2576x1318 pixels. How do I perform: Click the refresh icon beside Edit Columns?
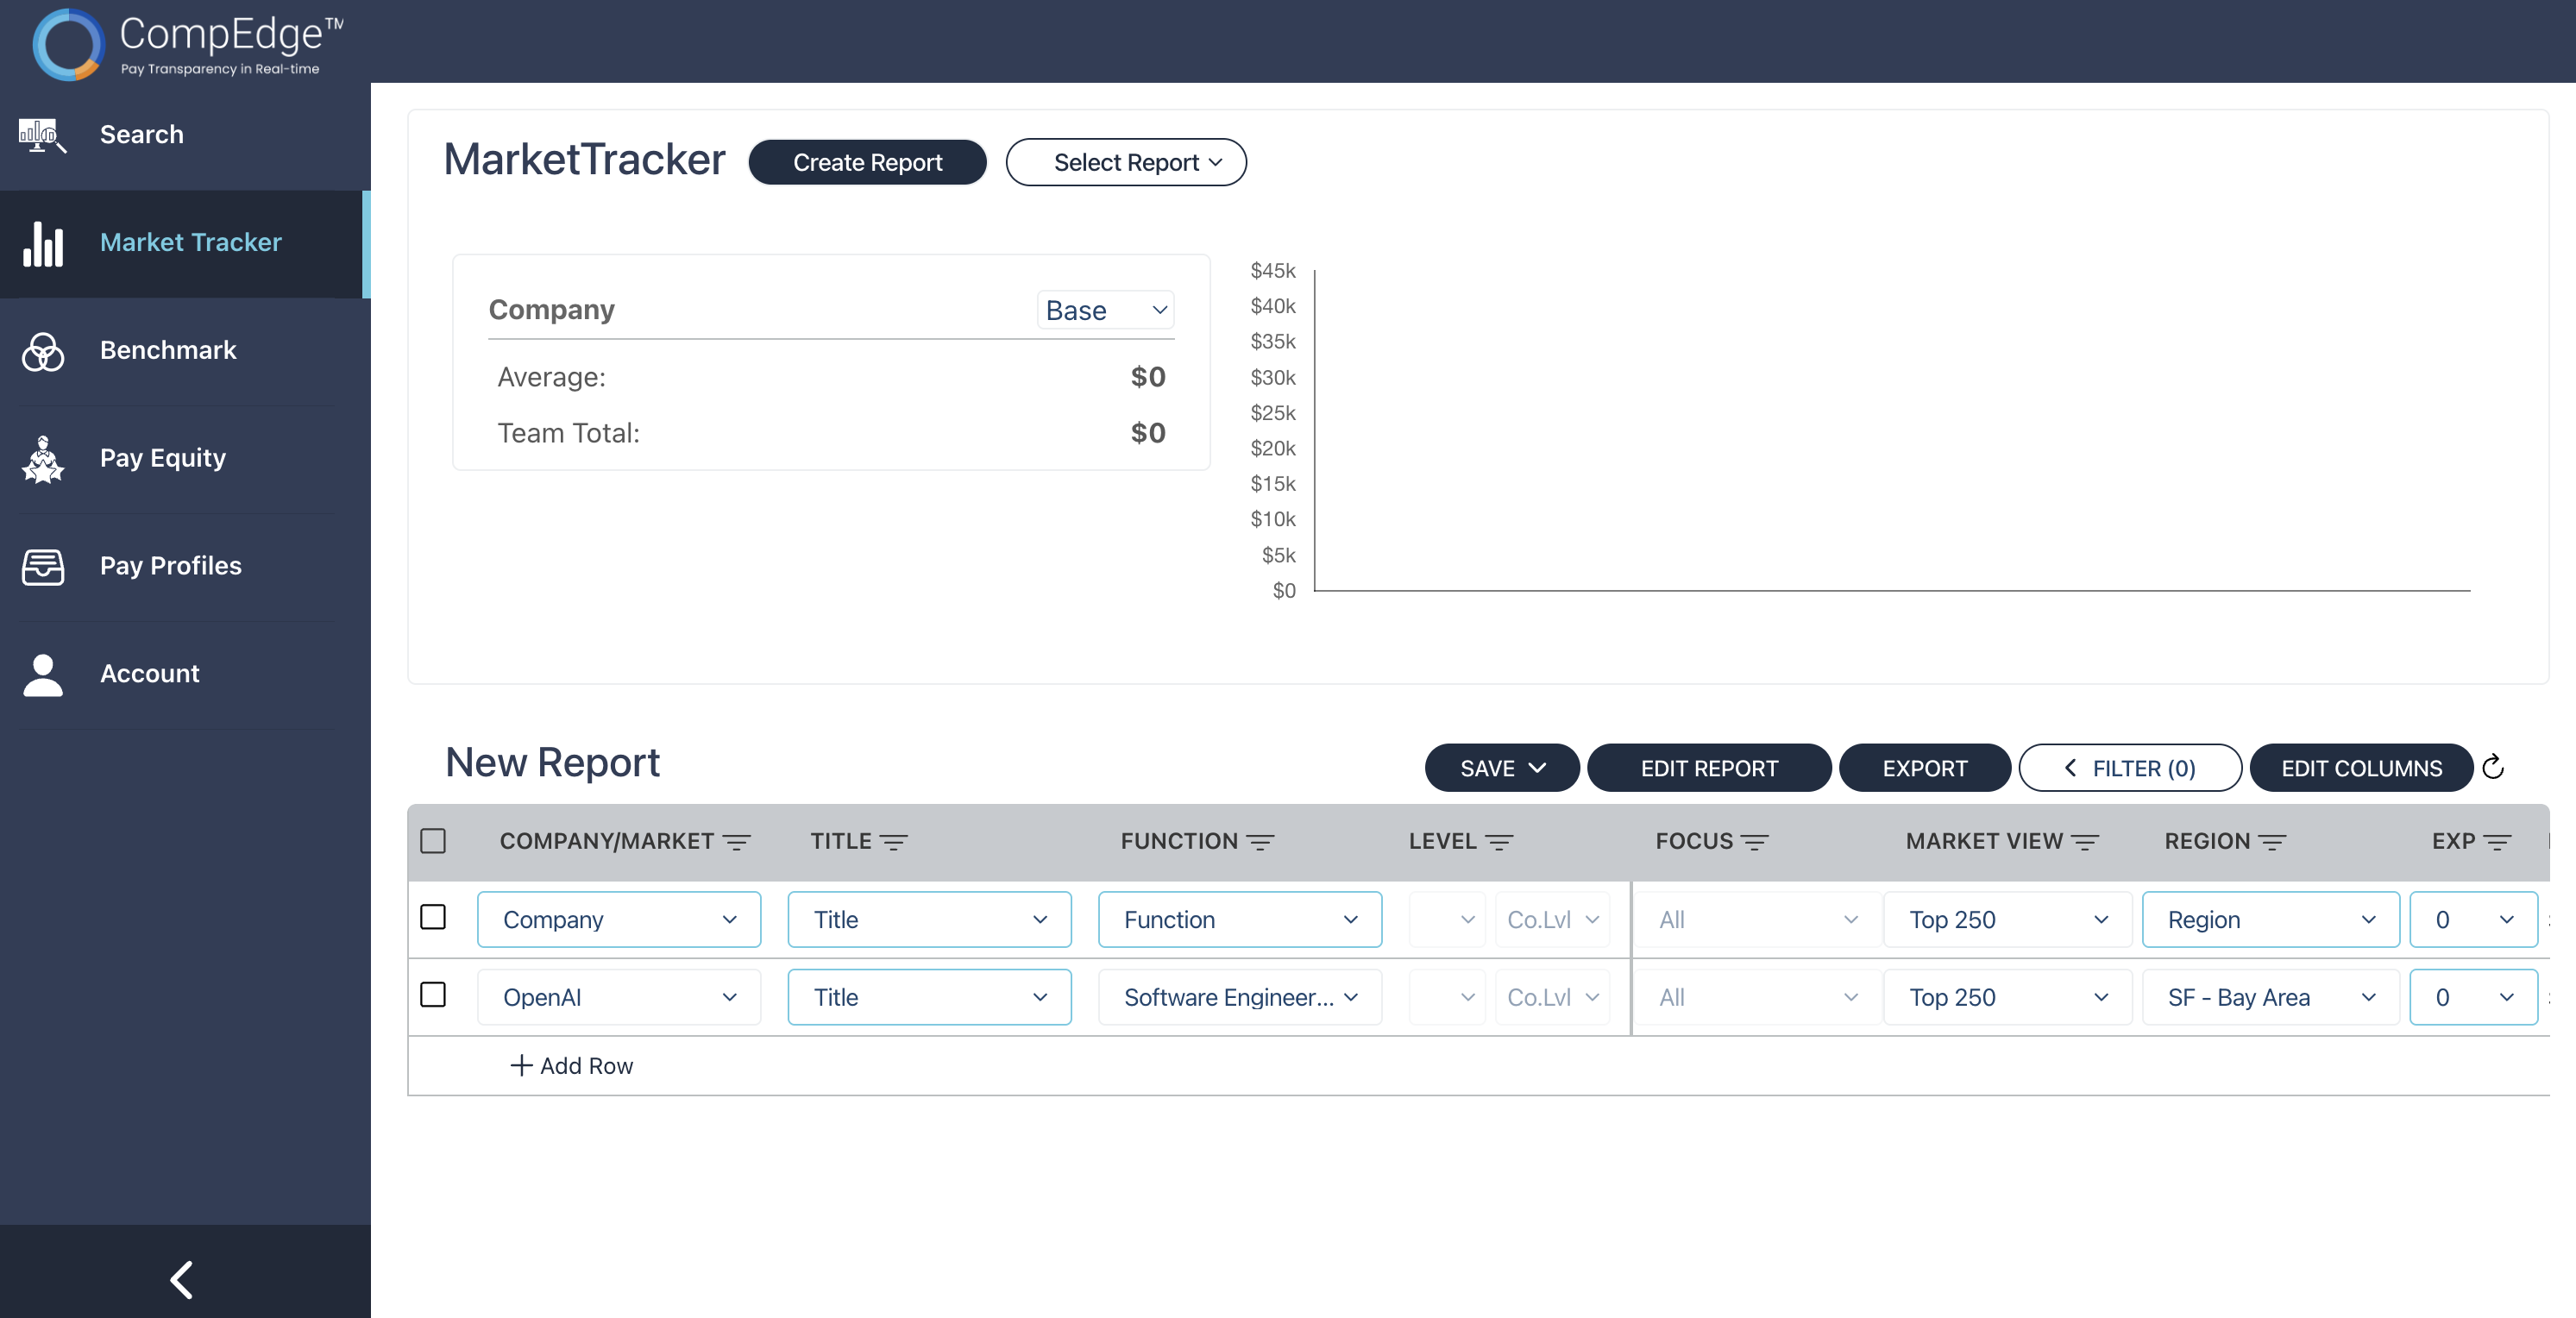2493,767
